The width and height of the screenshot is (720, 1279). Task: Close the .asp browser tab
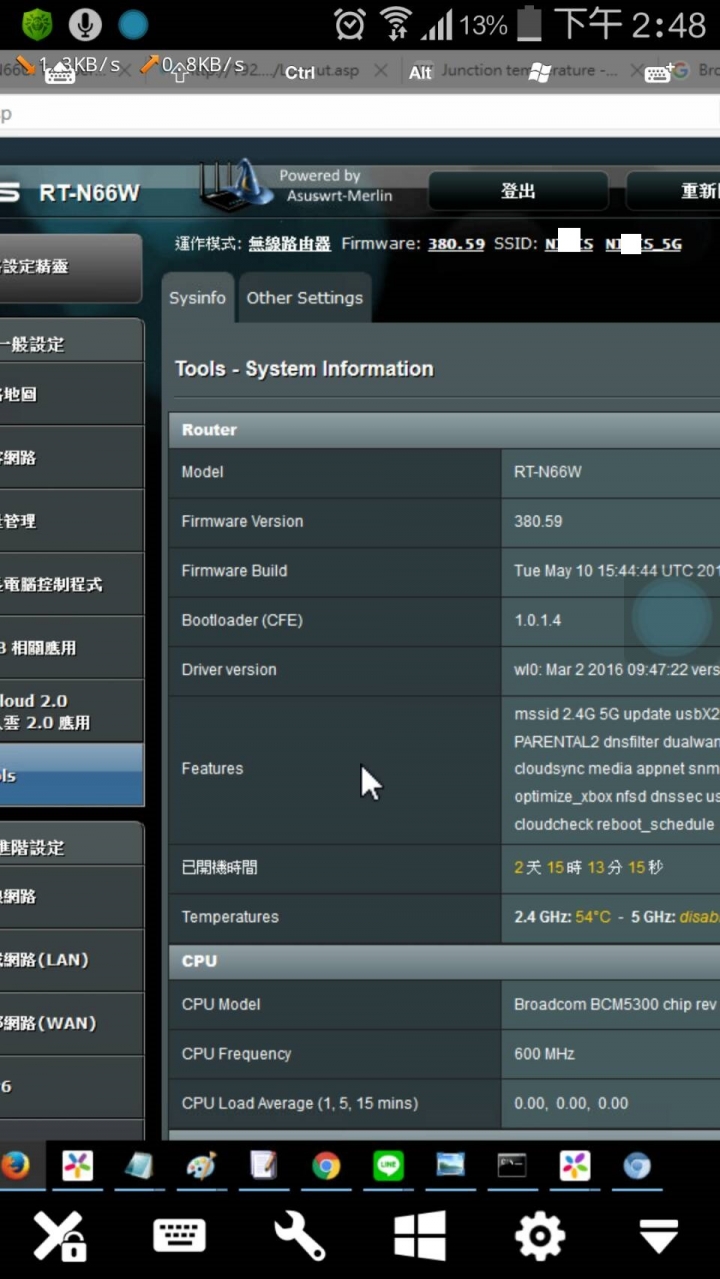[380, 71]
